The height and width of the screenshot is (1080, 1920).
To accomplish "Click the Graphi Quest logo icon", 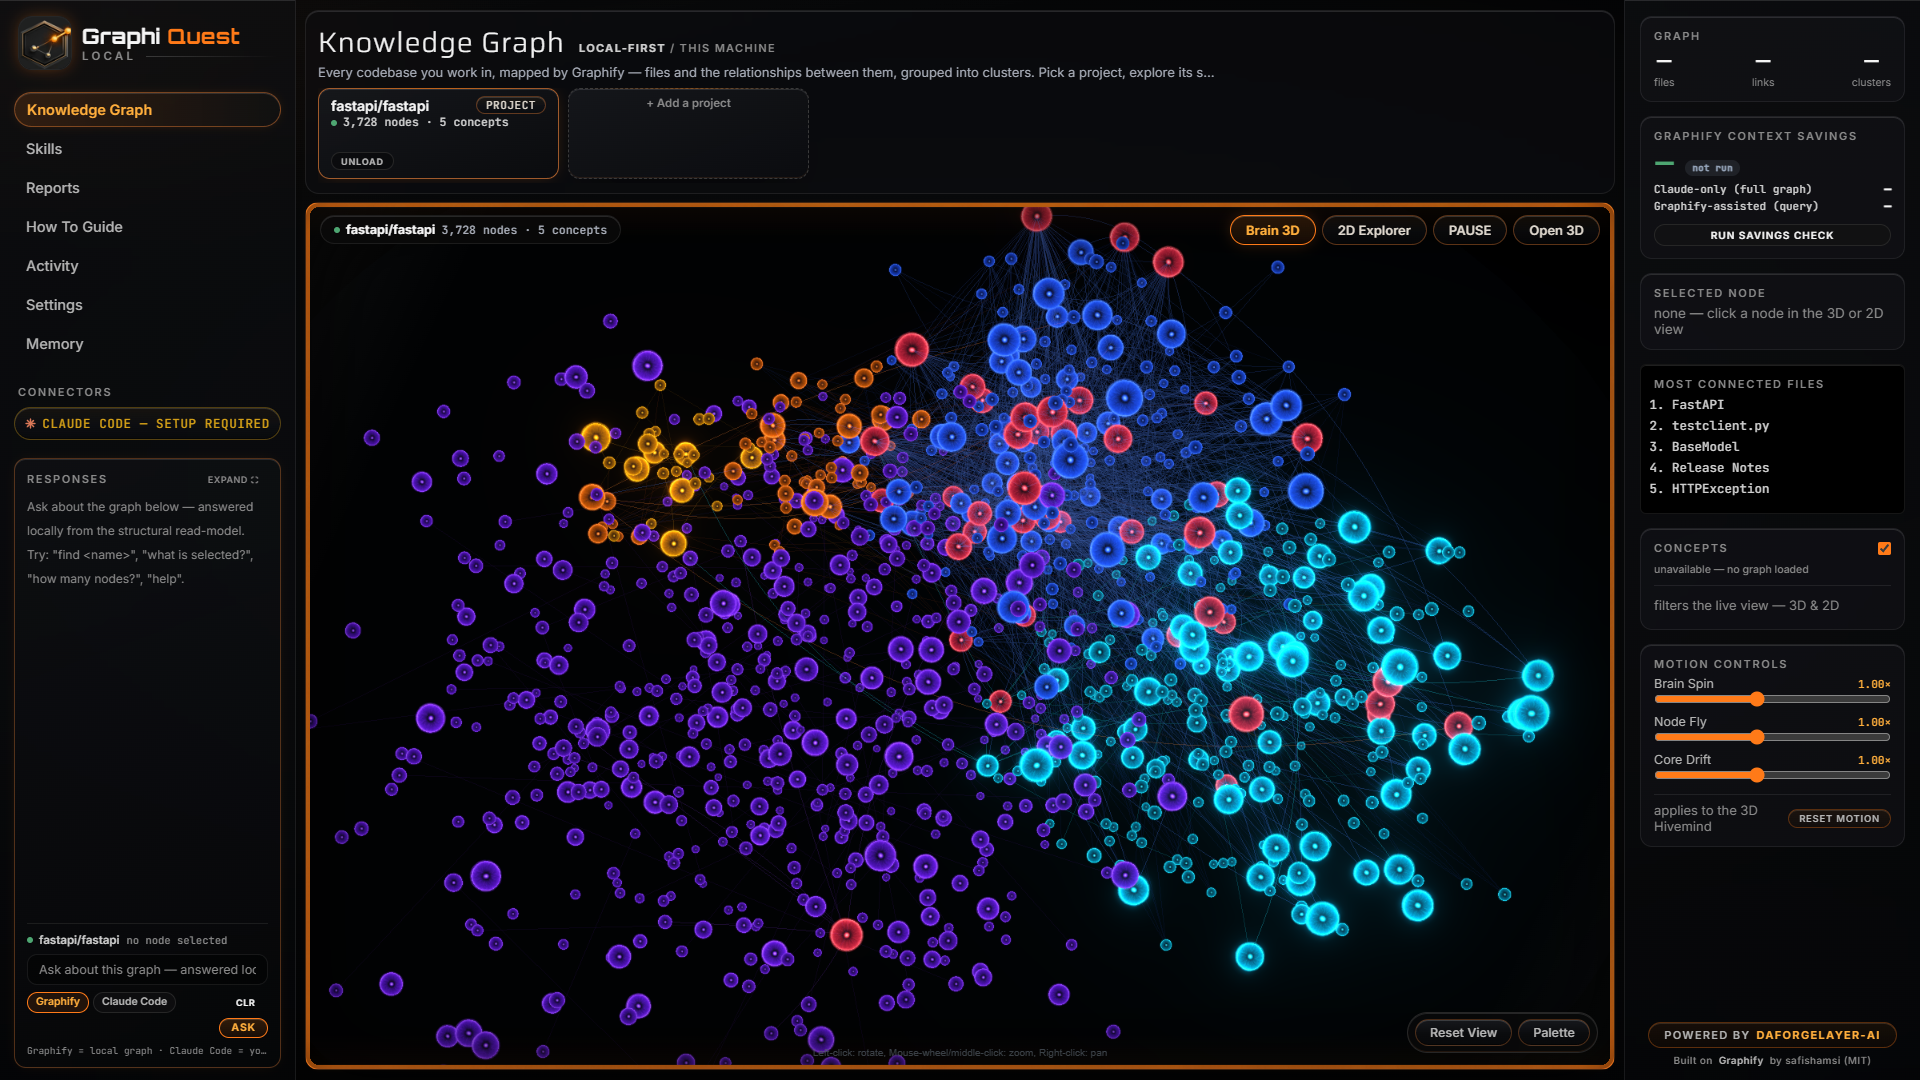I will pyautogui.click(x=46, y=43).
